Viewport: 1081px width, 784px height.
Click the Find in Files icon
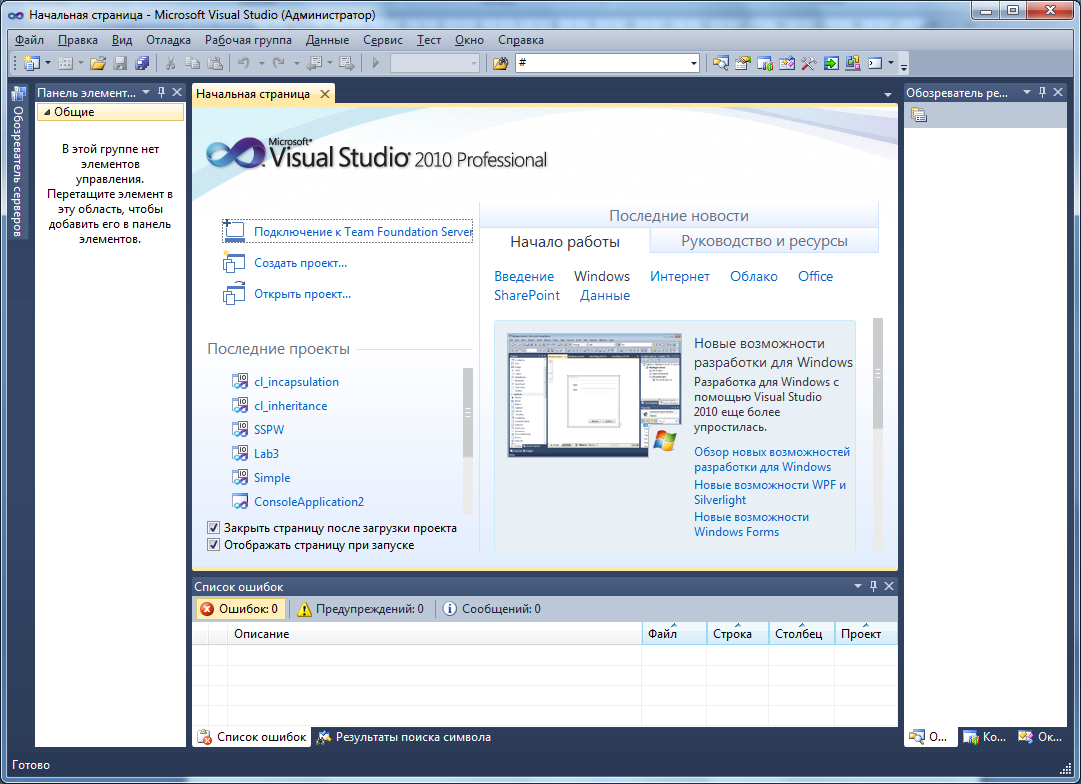(501, 63)
